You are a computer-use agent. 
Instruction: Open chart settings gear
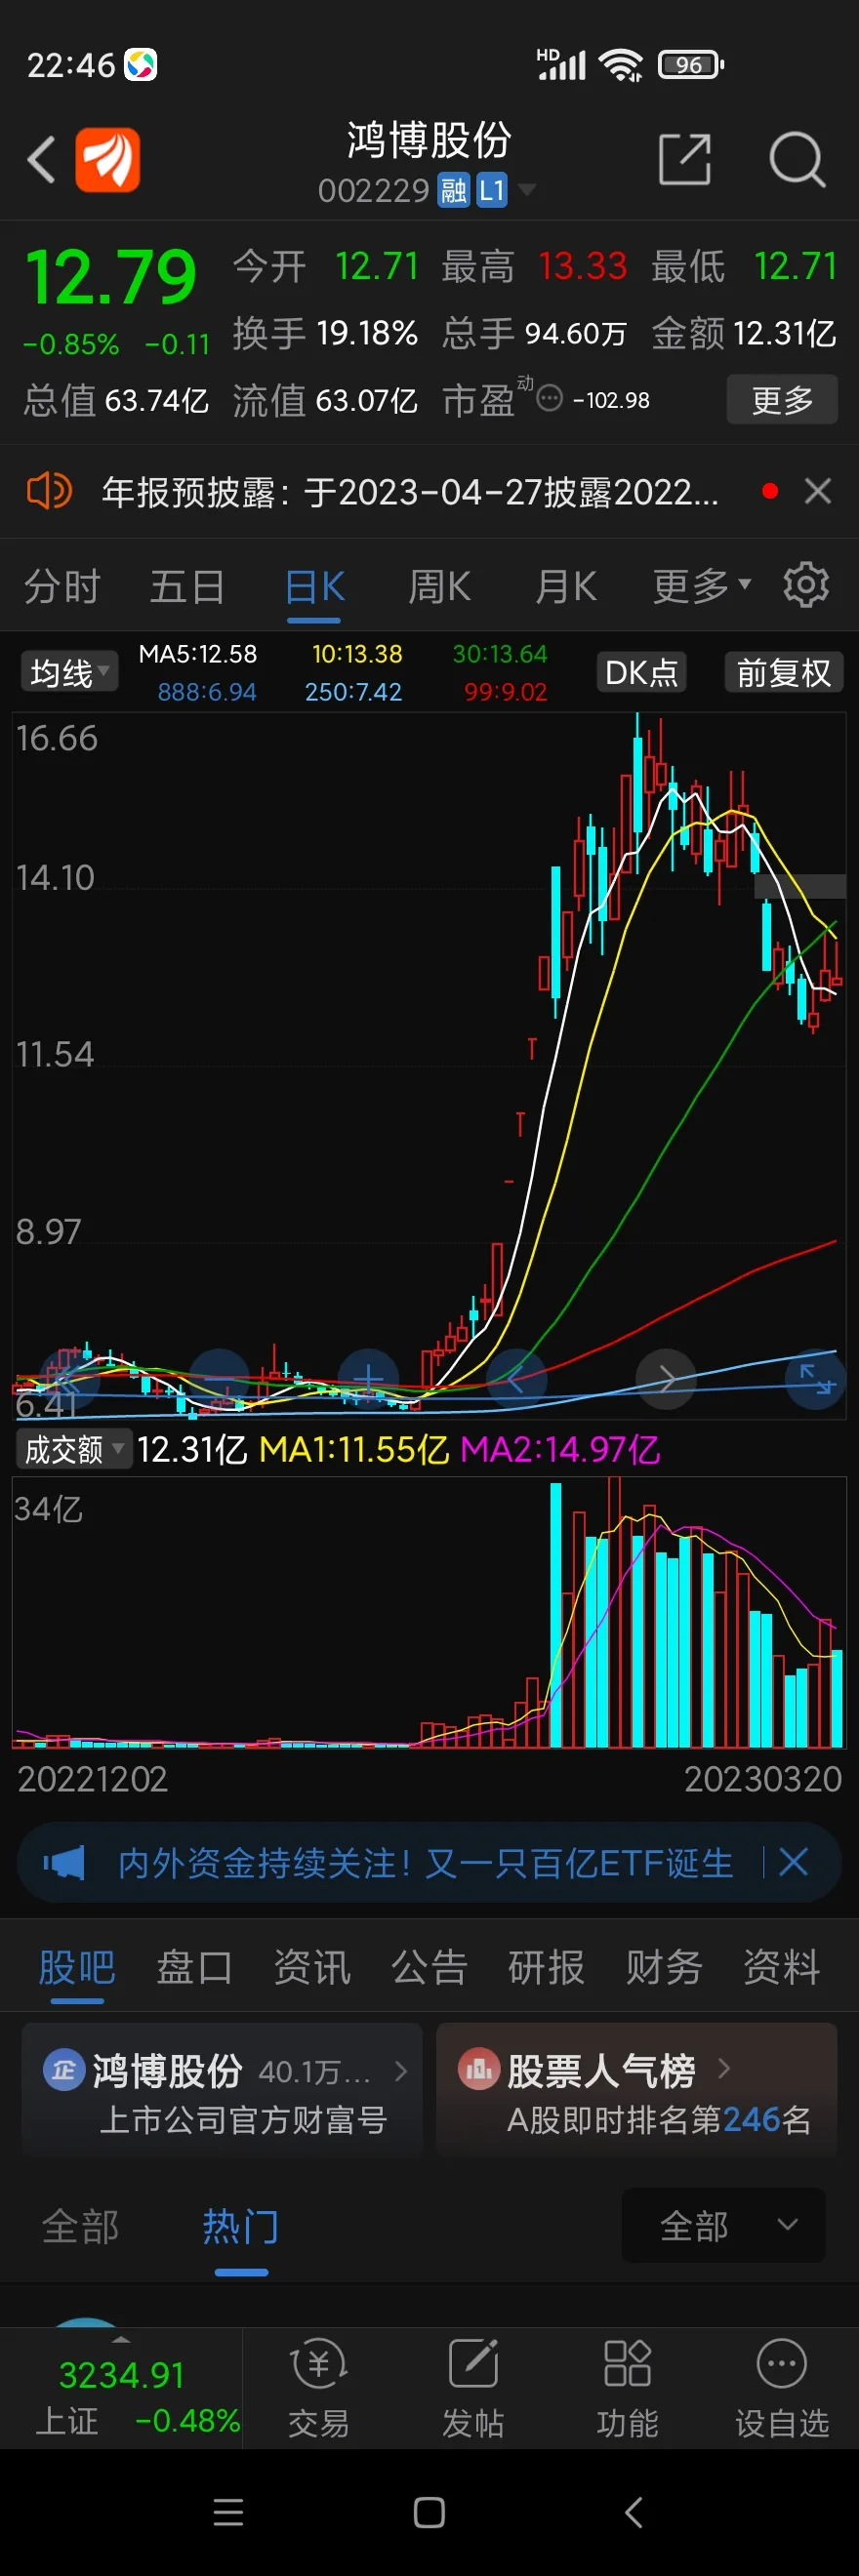point(806,585)
